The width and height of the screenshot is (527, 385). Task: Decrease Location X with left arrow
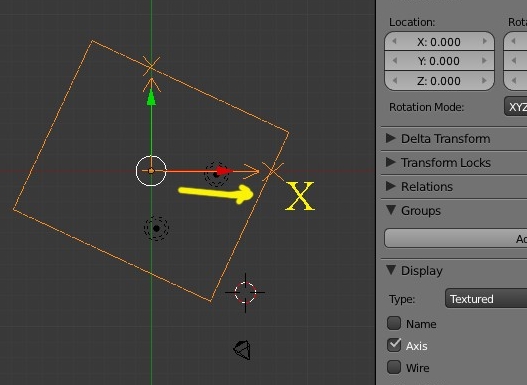click(395, 41)
